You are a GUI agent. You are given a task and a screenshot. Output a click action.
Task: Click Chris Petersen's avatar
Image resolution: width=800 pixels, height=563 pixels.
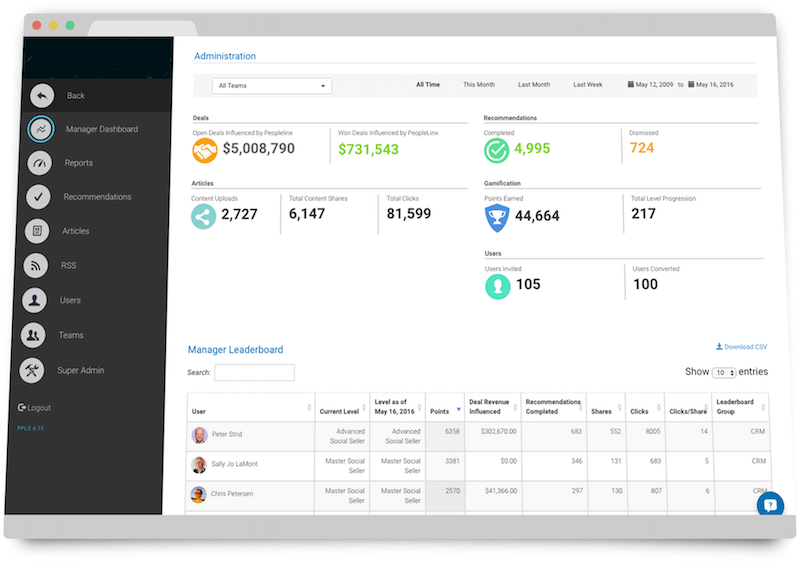(198, 495)
